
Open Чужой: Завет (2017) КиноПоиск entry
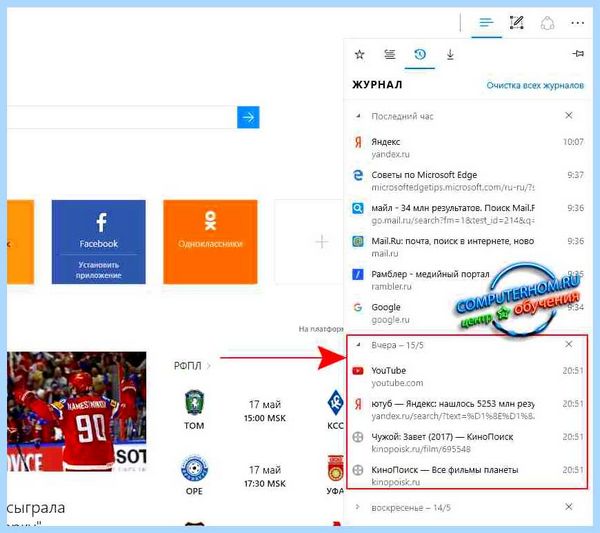coord(468,442)
